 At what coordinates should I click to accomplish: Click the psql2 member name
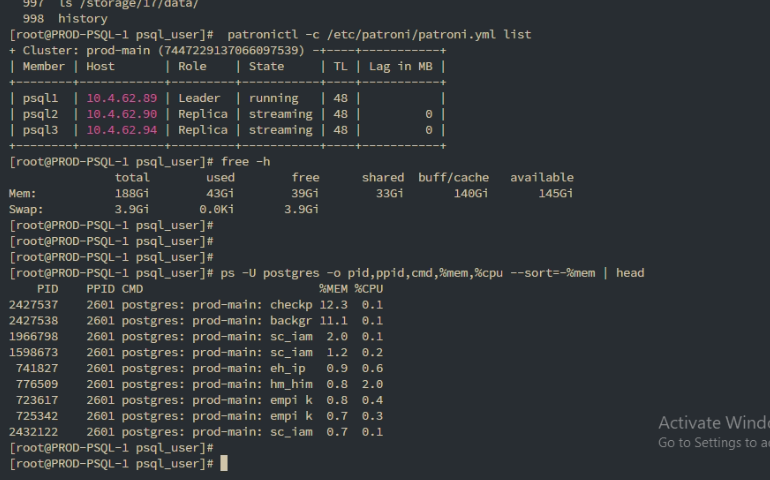41,114
